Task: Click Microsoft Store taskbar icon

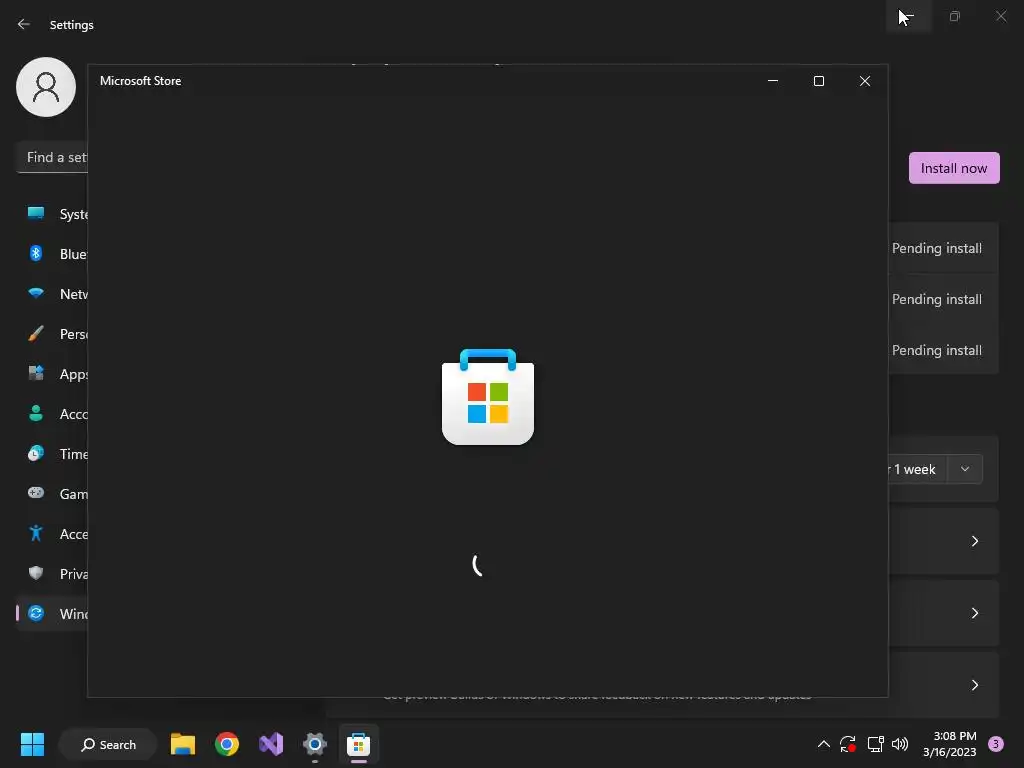Action: click(359, 744)
